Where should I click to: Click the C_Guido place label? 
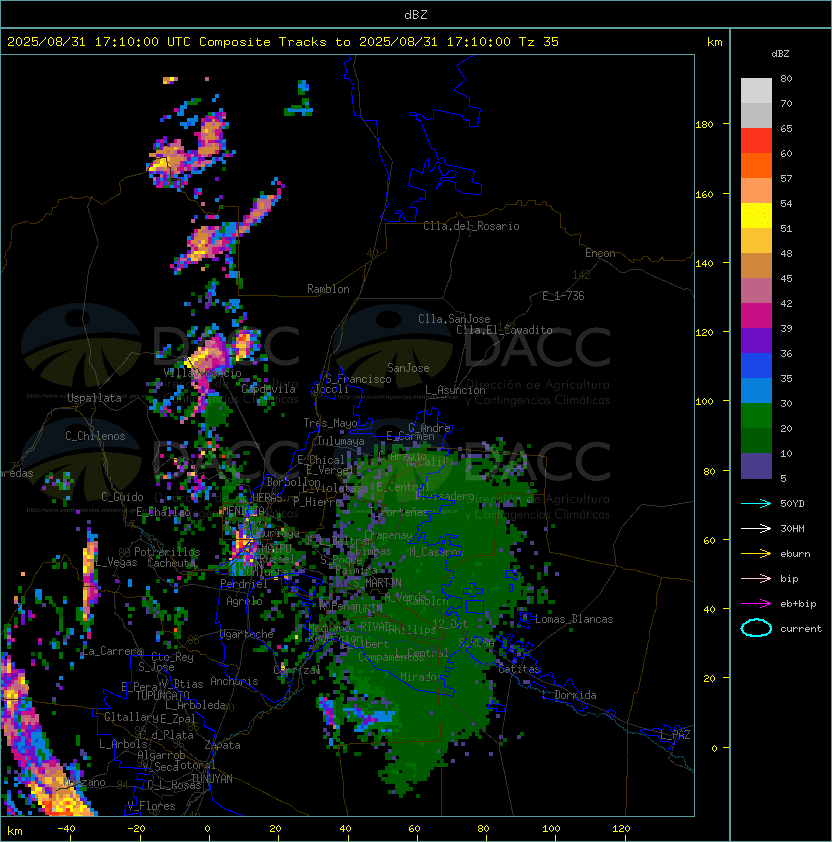pos(122,497)
